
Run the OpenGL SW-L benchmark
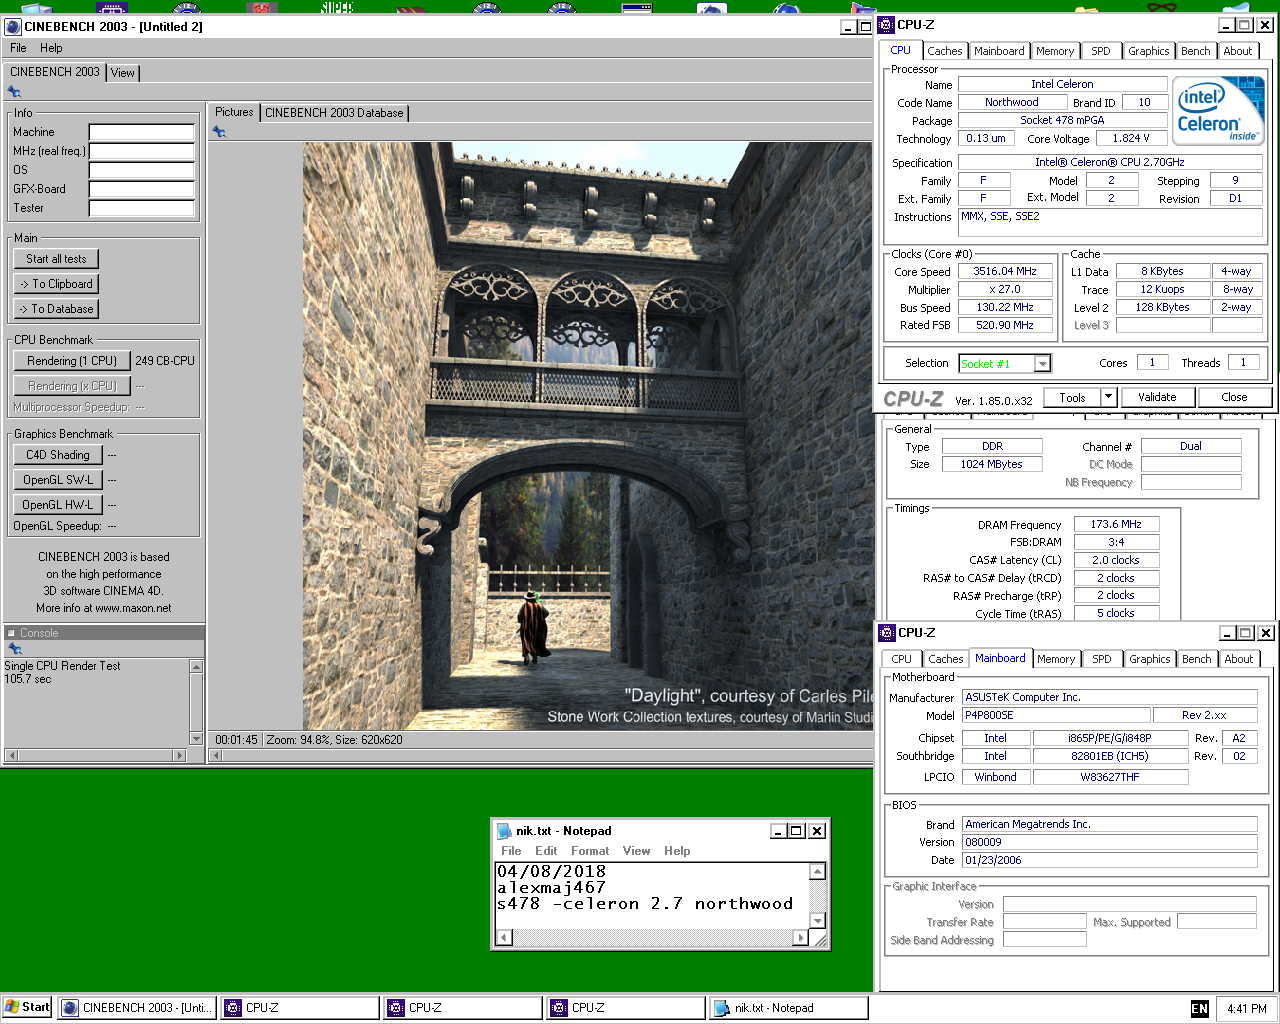click(58, 480)
